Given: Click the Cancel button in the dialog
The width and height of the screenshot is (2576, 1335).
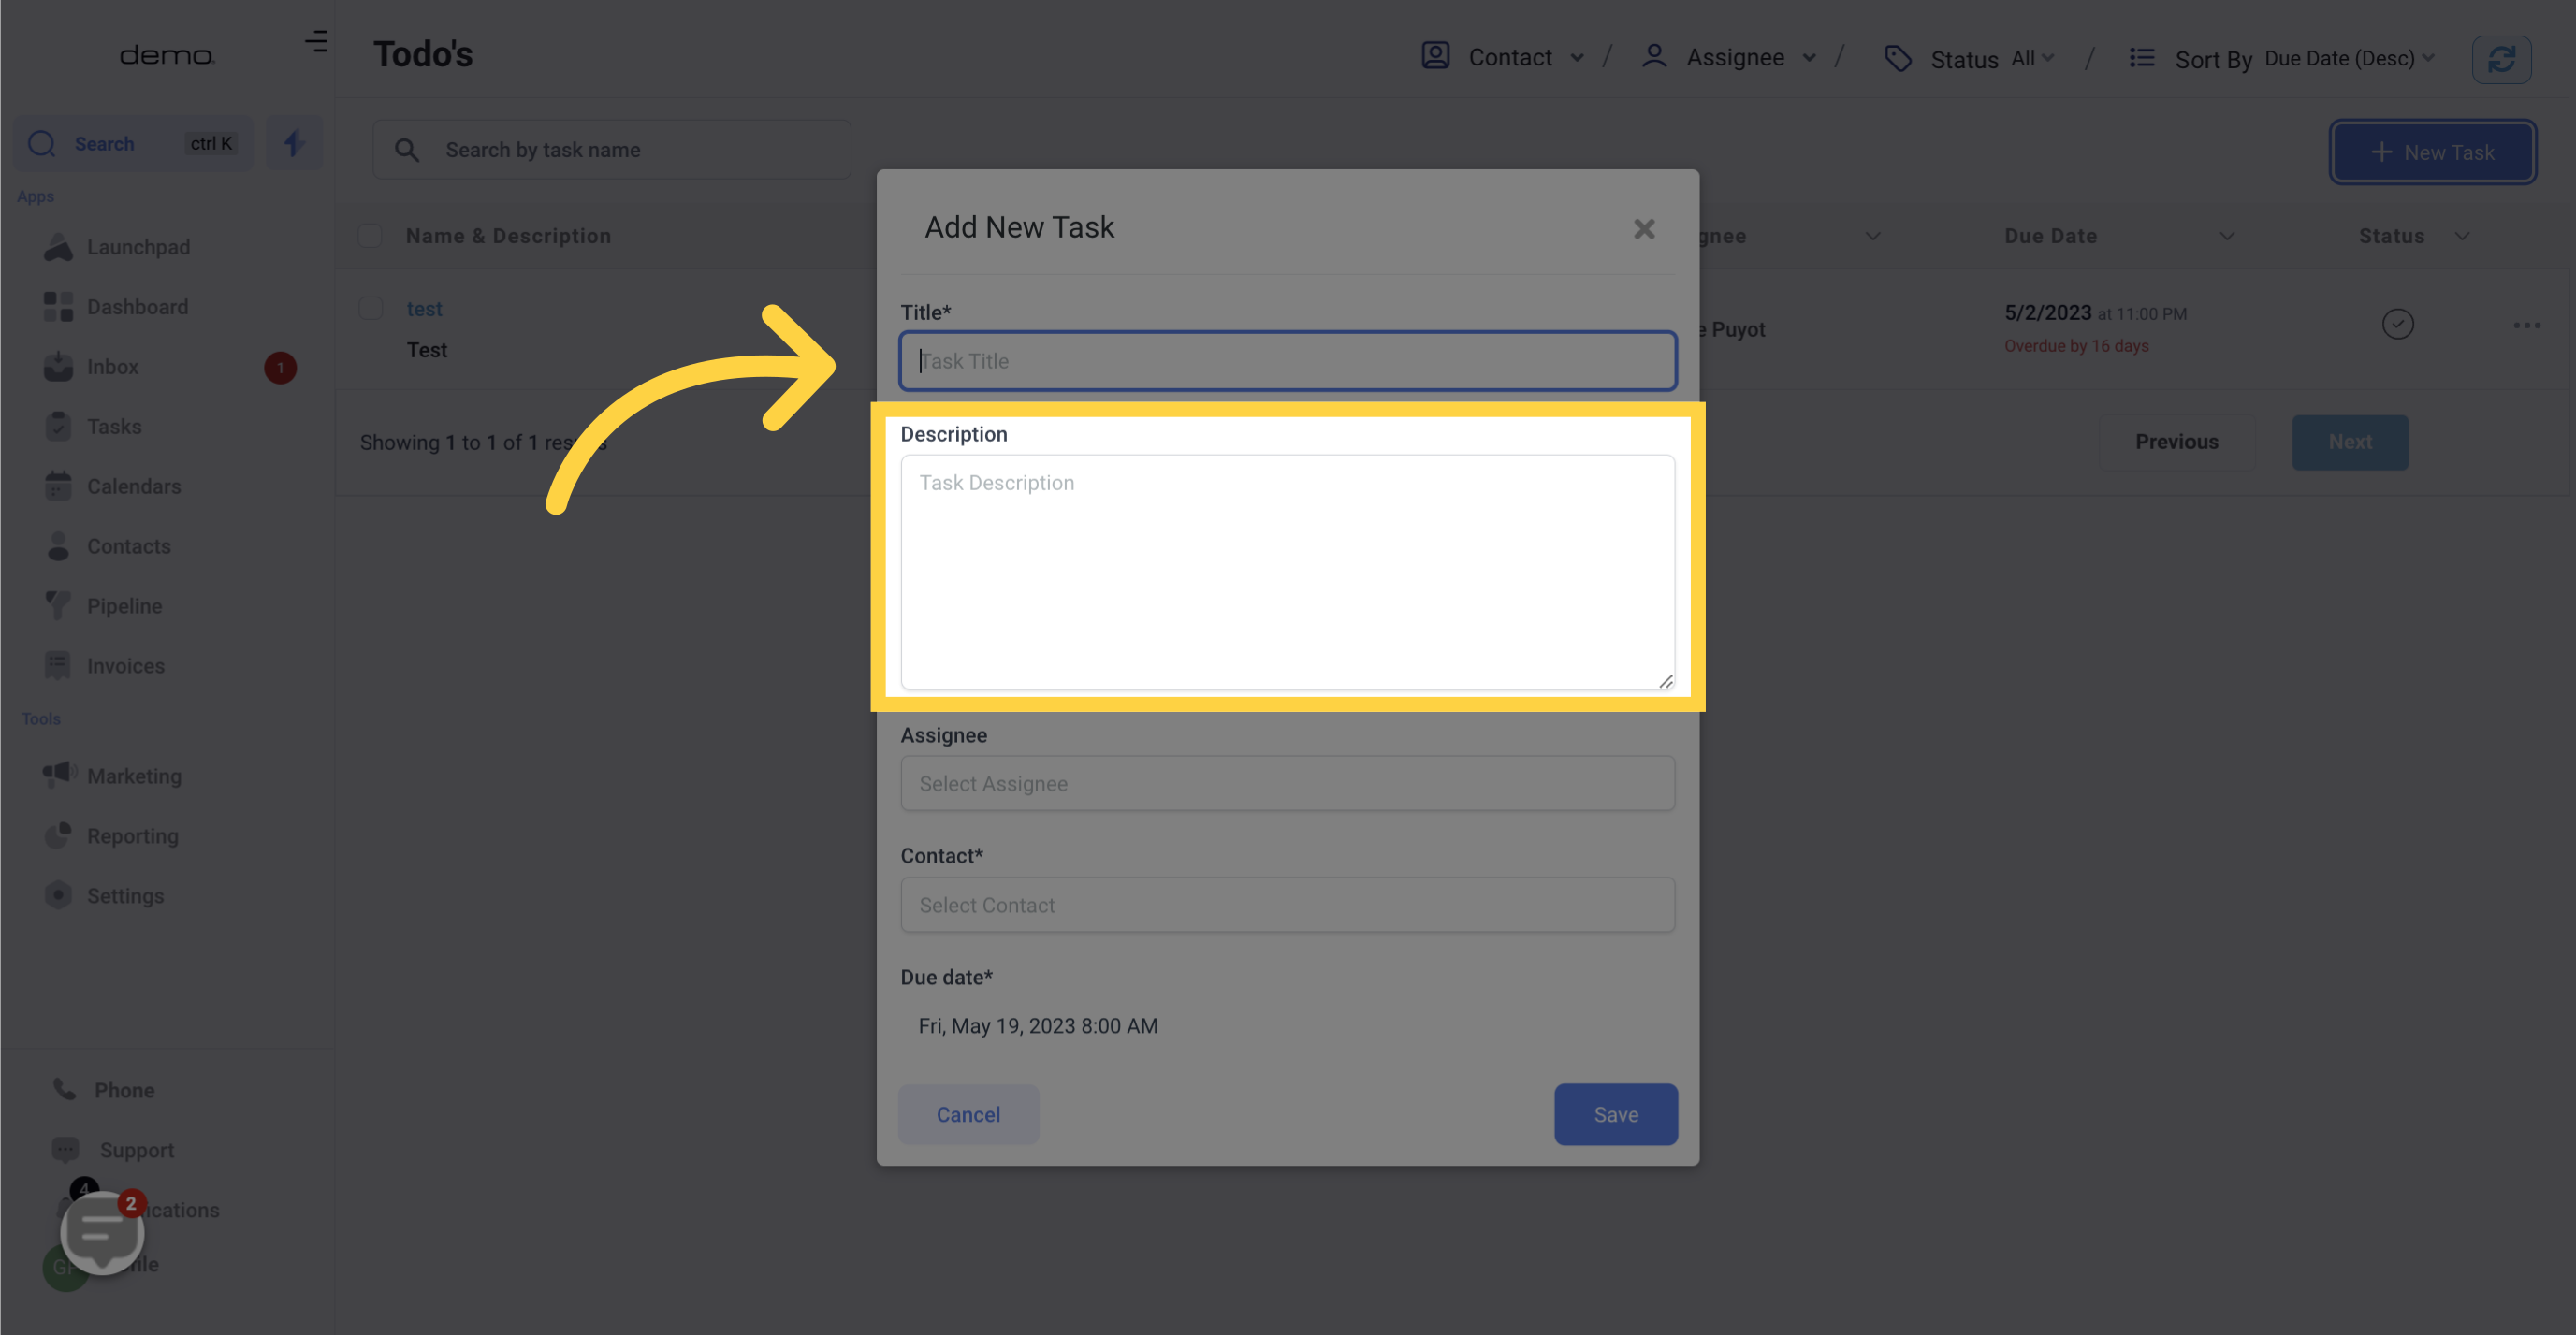Looking at the screenshot, I should point(967,1114).
